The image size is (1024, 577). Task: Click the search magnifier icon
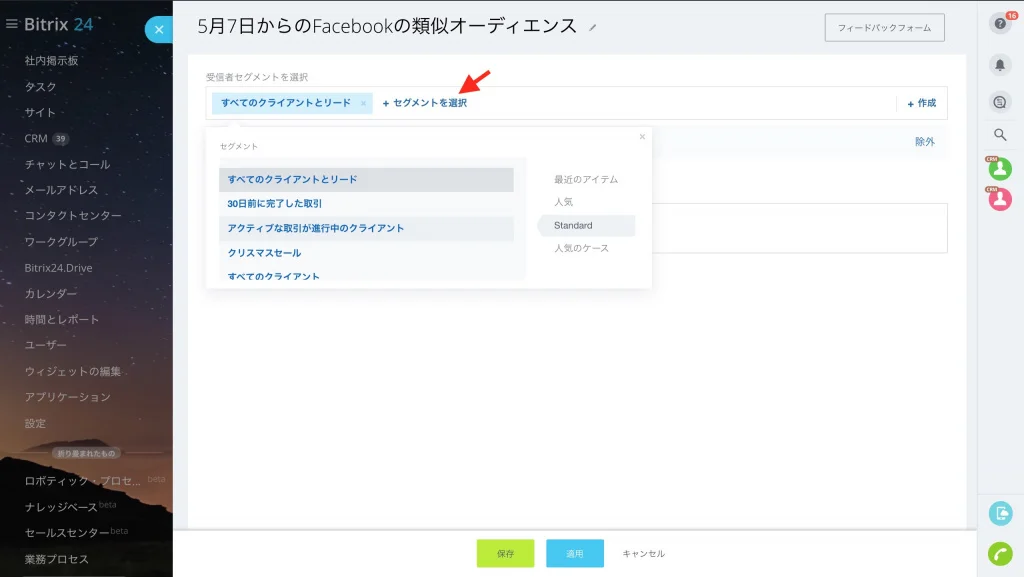(1000, 134)
